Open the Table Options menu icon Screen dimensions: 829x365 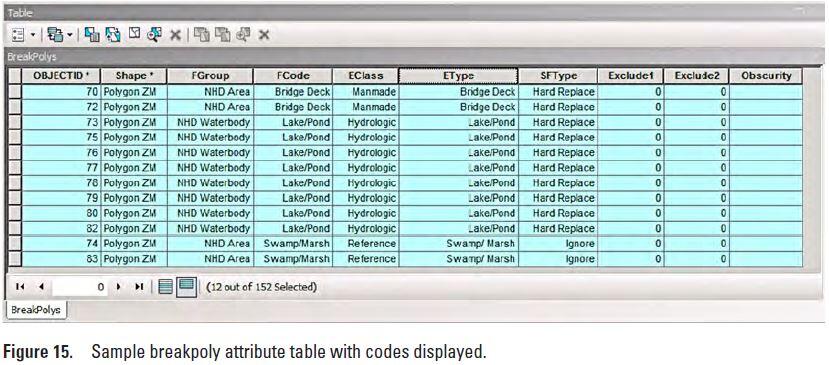pyautogui.click(x=17, y=35)
